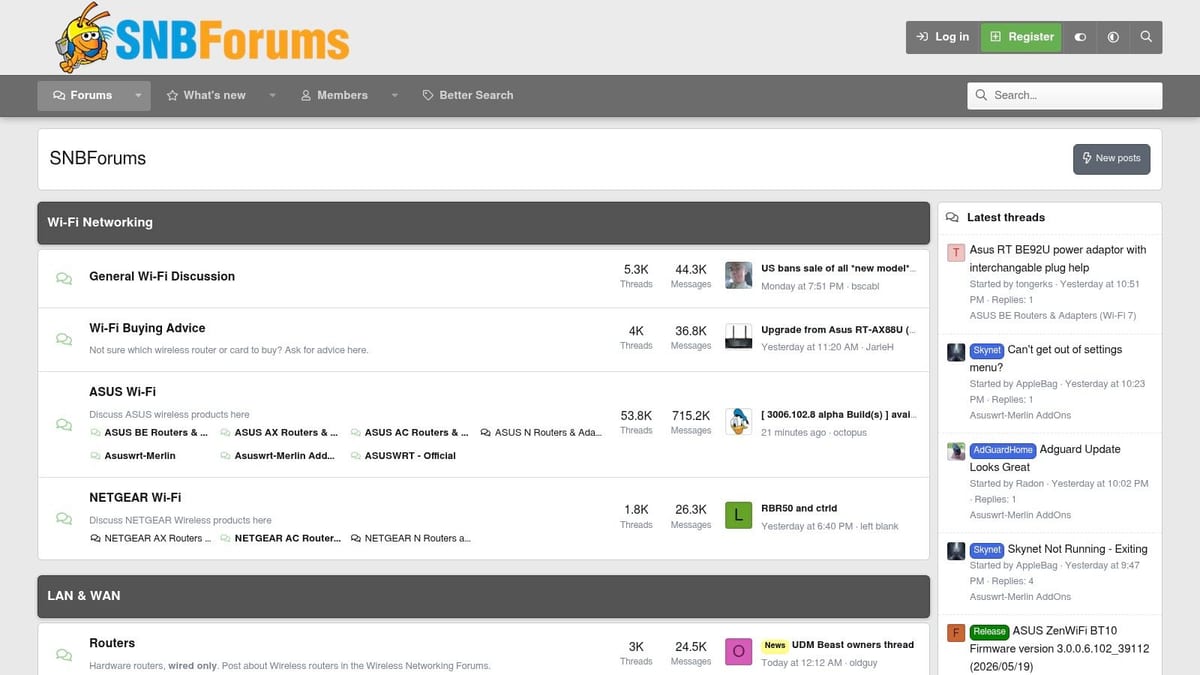Viewport: 1200px width, 675px height.
Task: Open green L avatar in NETGEAR row
Action: pyautogui.click(x=738, y=516)
